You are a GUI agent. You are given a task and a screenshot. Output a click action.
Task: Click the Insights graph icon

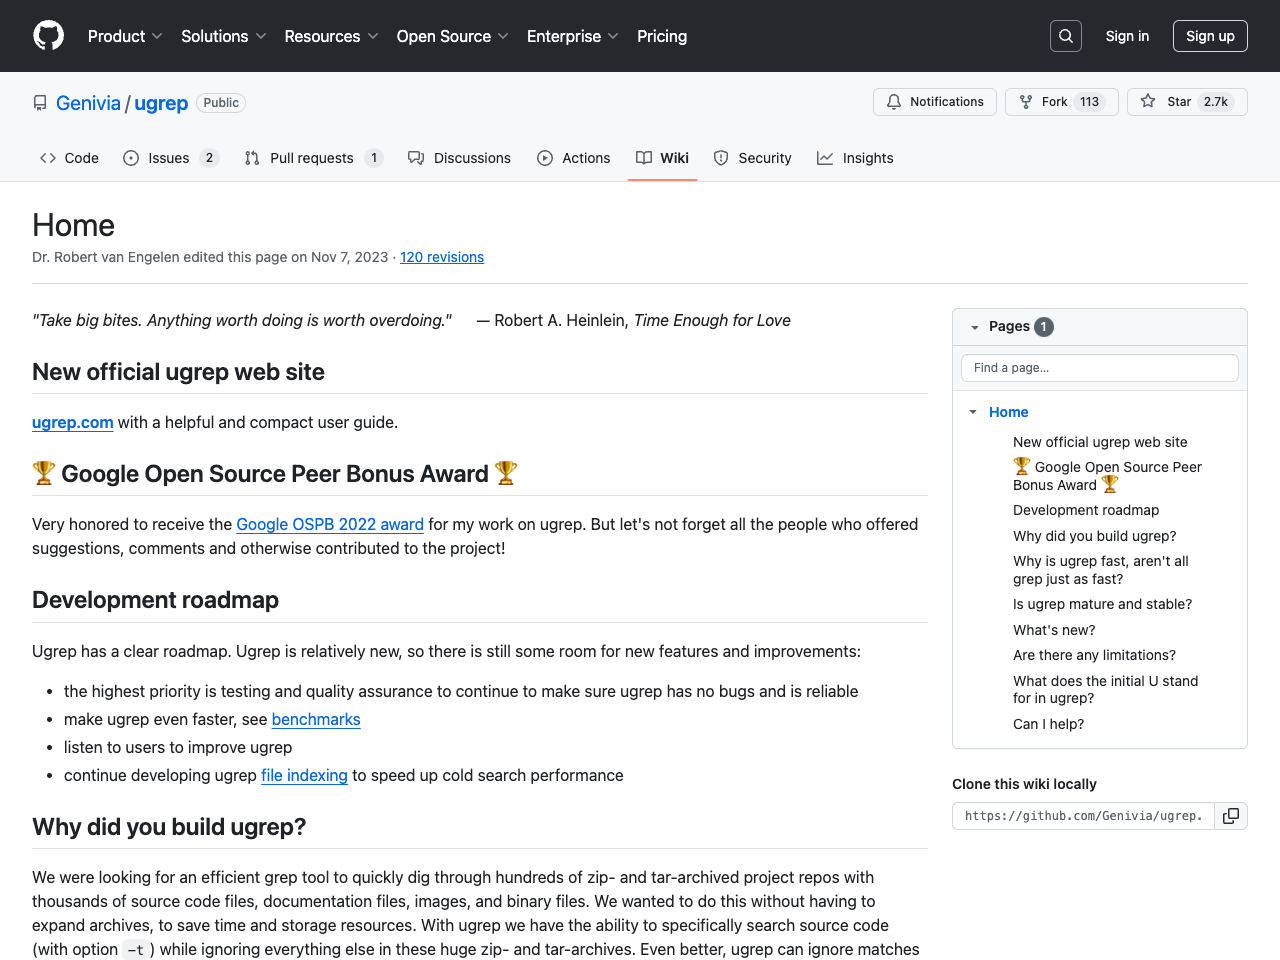tap(825, 158)
